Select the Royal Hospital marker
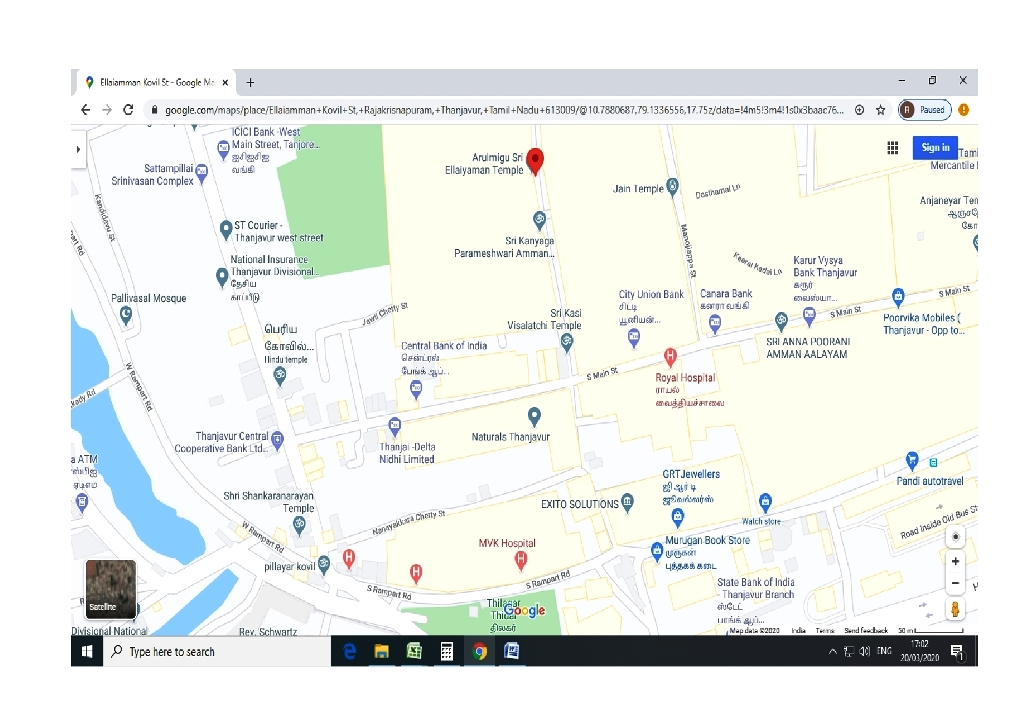This screenshot has width=1024, height=724. click(670, 356)
